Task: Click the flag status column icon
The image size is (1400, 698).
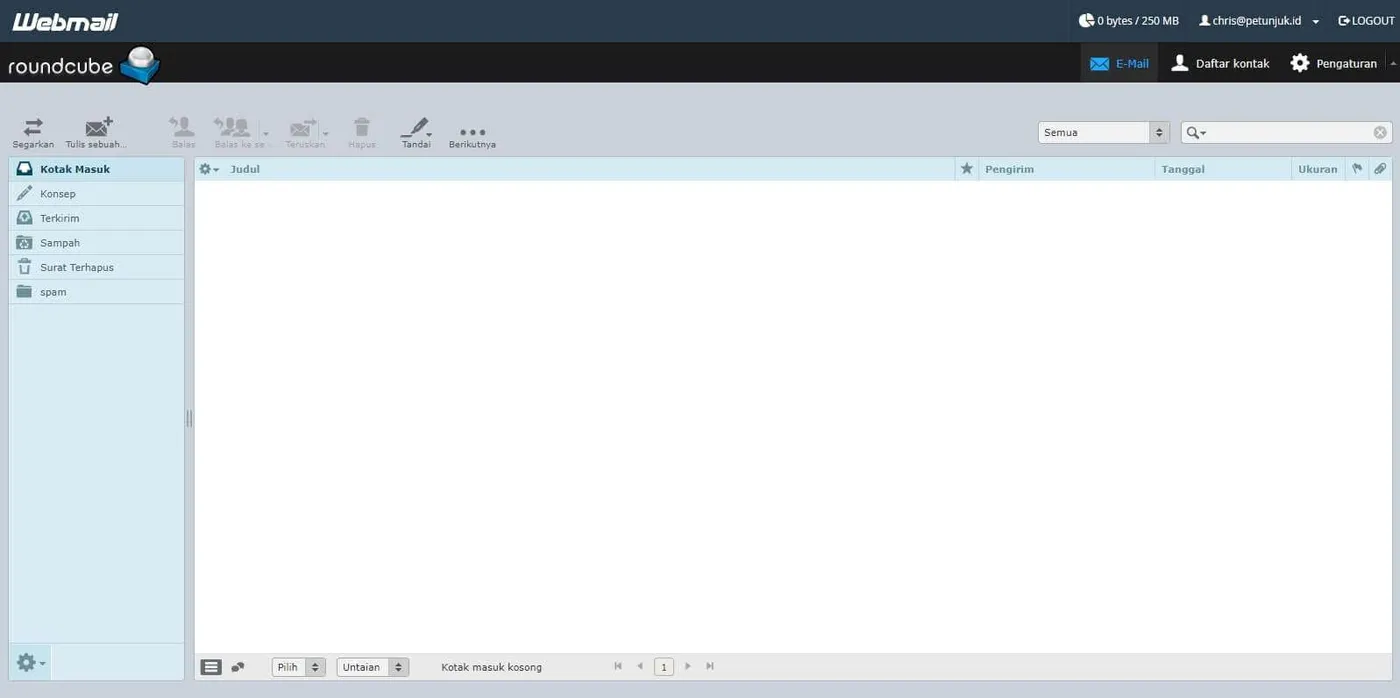Action: point(1357,169)
